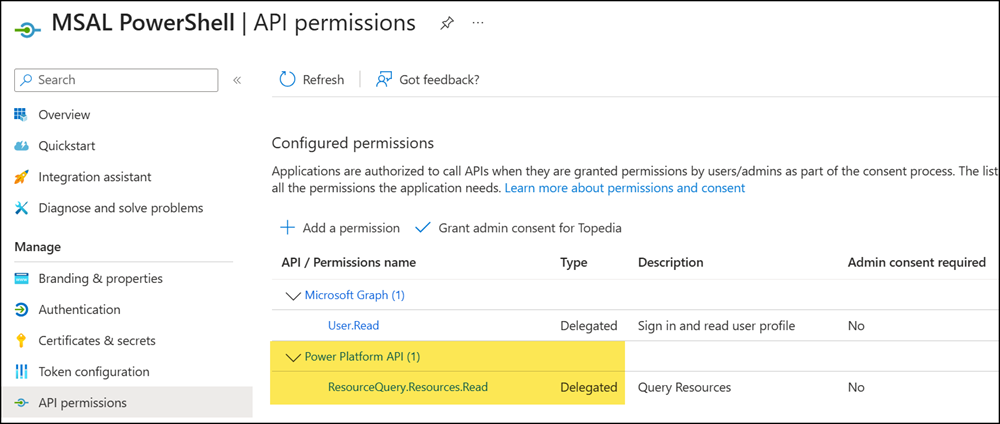This screenshot has width=1000, height=424.
Task: Pin the API permissions blade
Action: pos(447,24)
